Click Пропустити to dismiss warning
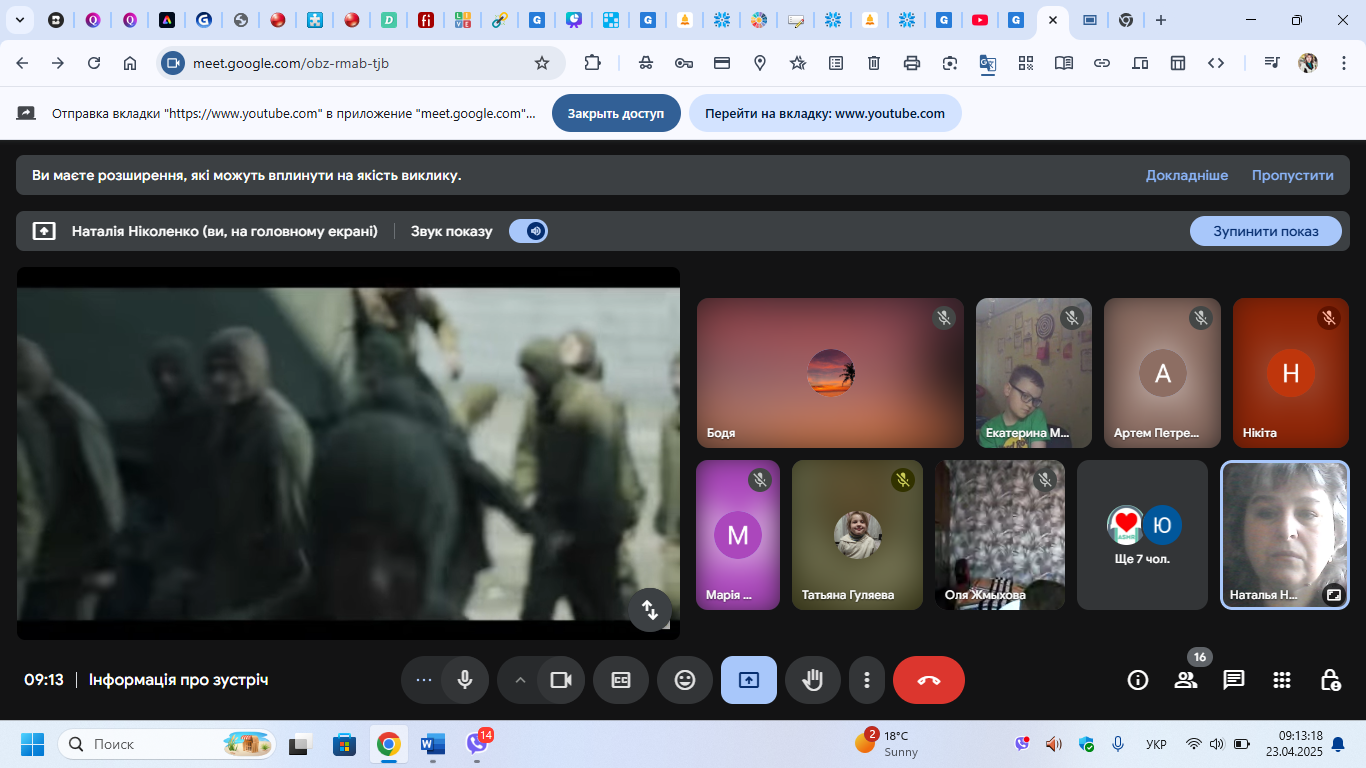This screenshot has height=768, width=1366. (x=1293, y=175)
